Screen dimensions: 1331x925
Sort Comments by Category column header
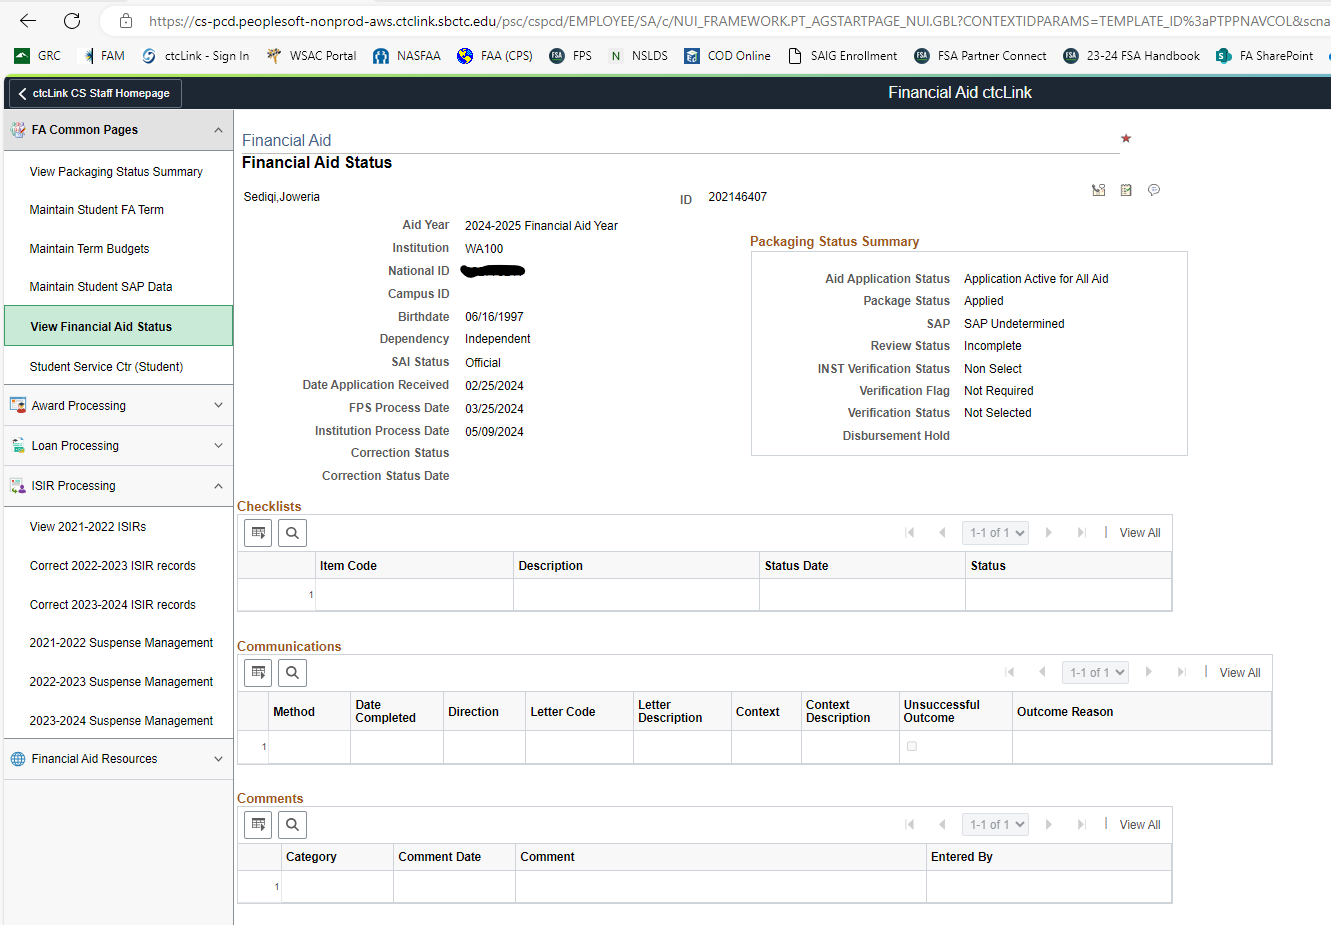[311, 857]
